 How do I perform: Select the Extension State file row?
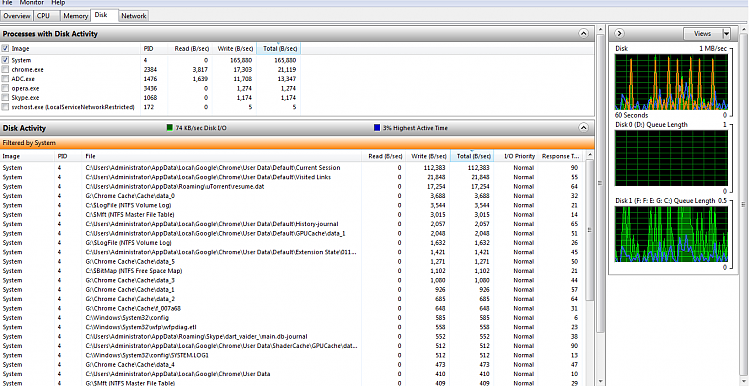tap(292, 252)
